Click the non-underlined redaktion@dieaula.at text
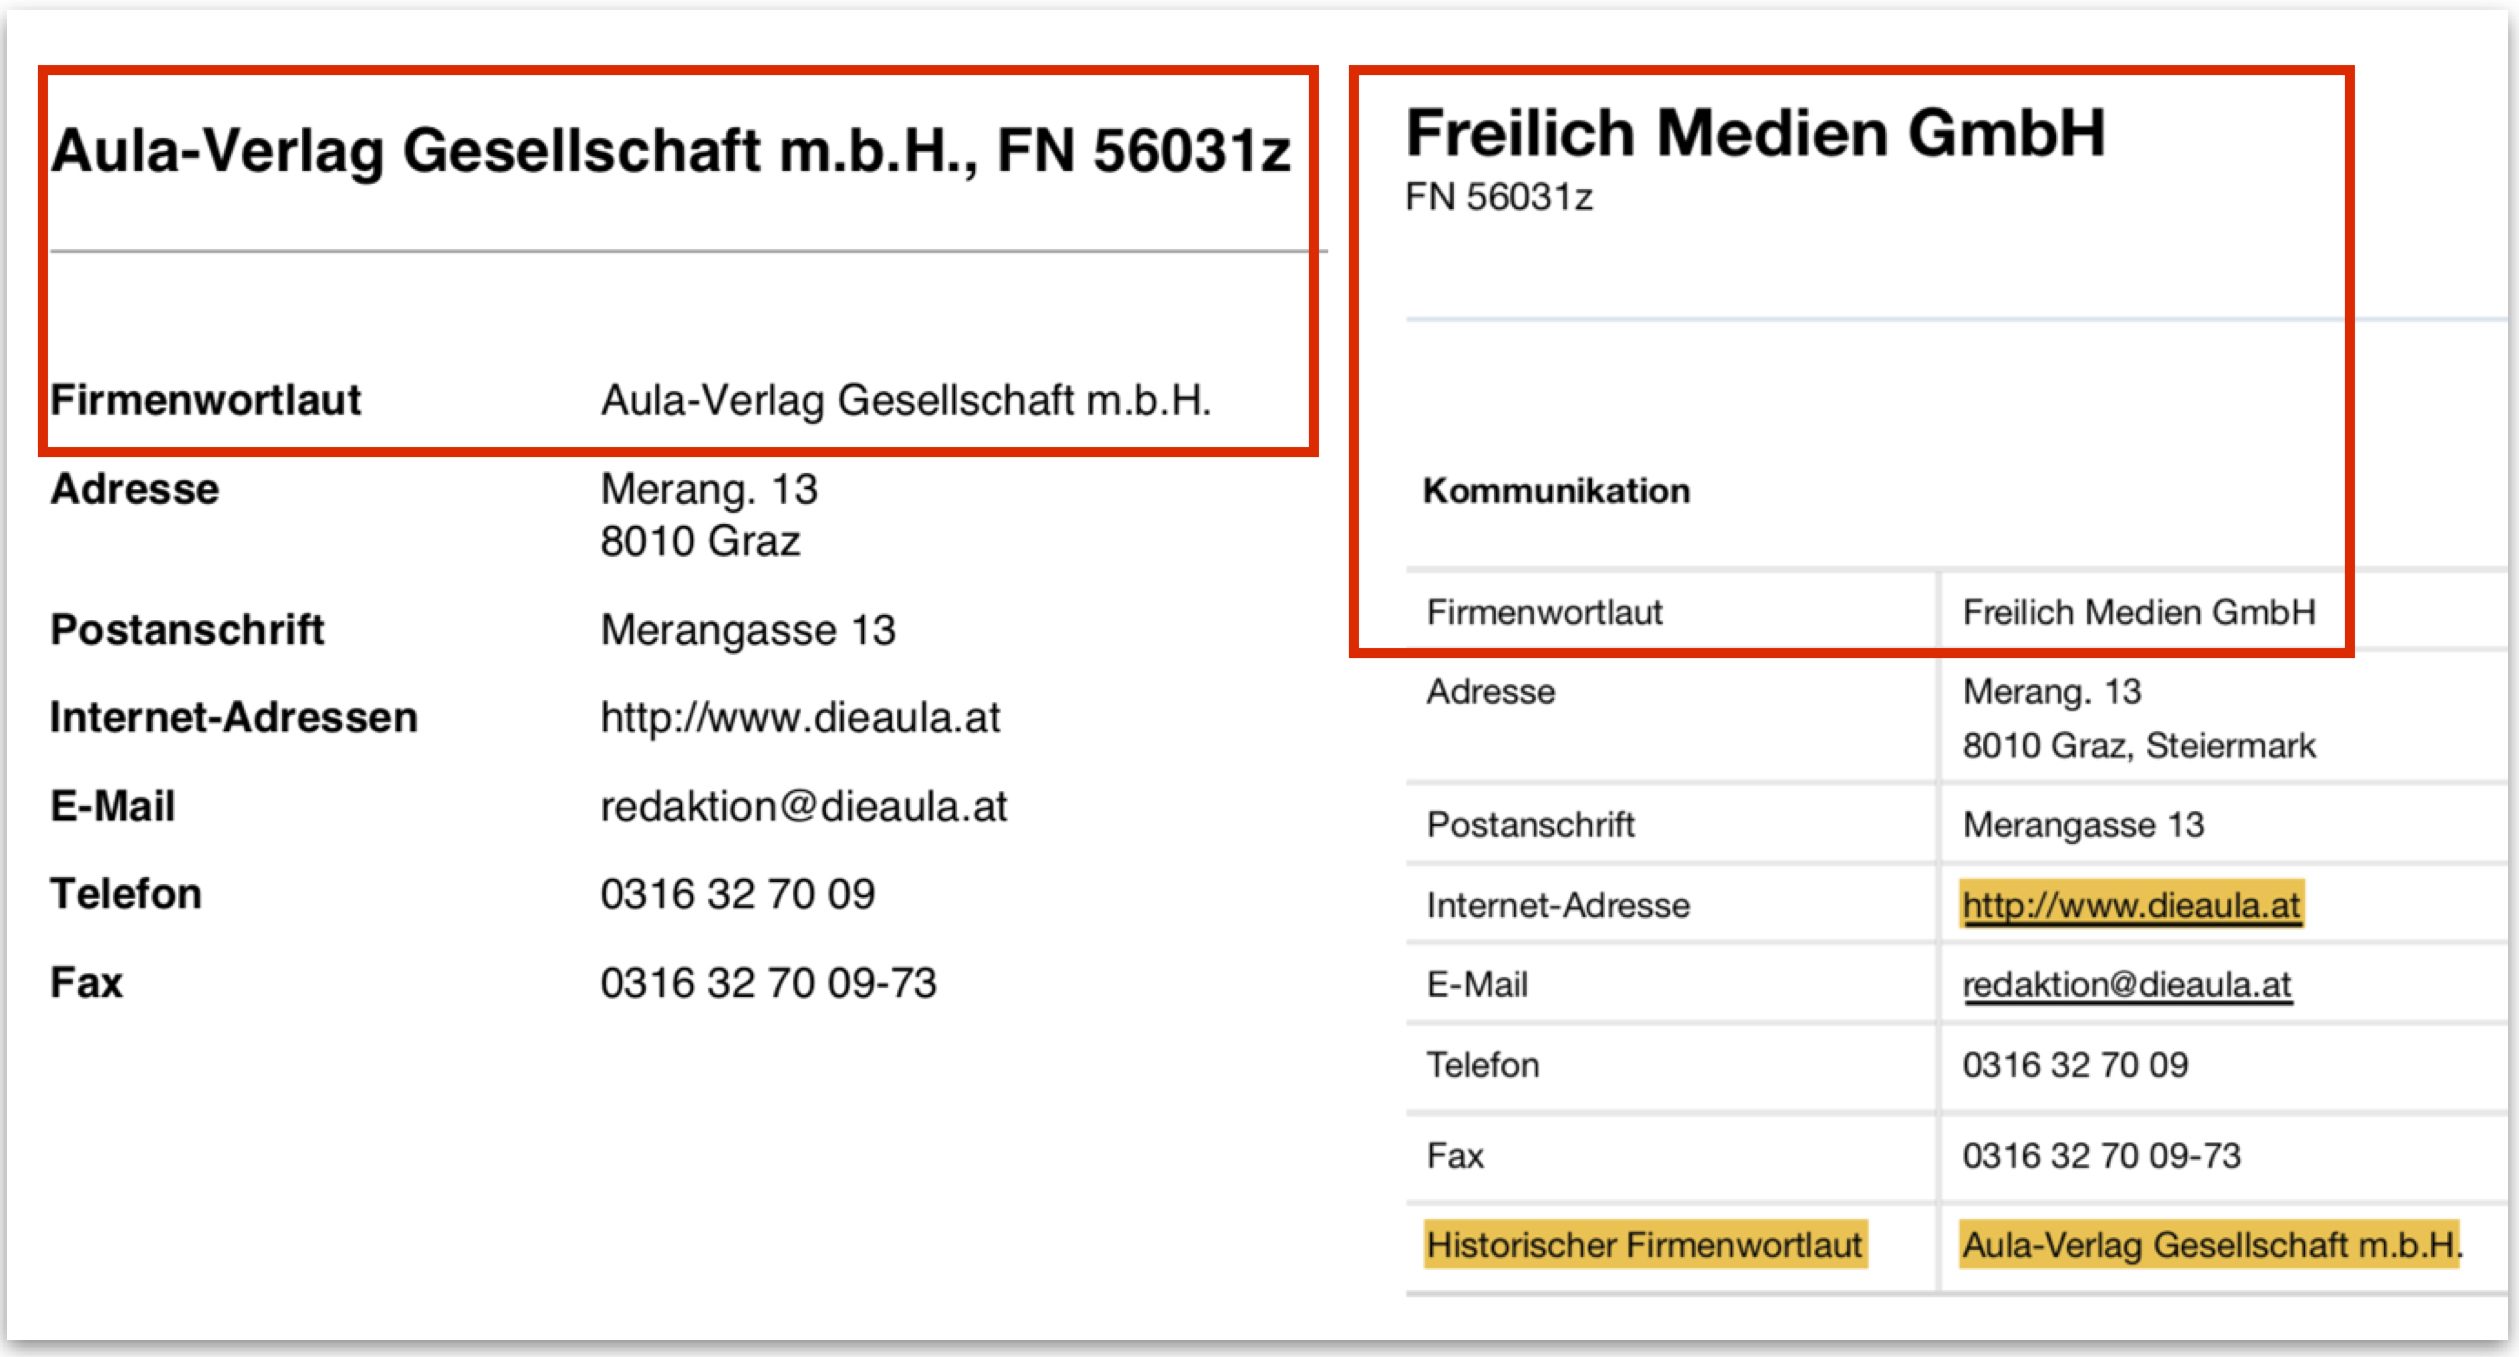2519x1357 pixels. [803, 806]
